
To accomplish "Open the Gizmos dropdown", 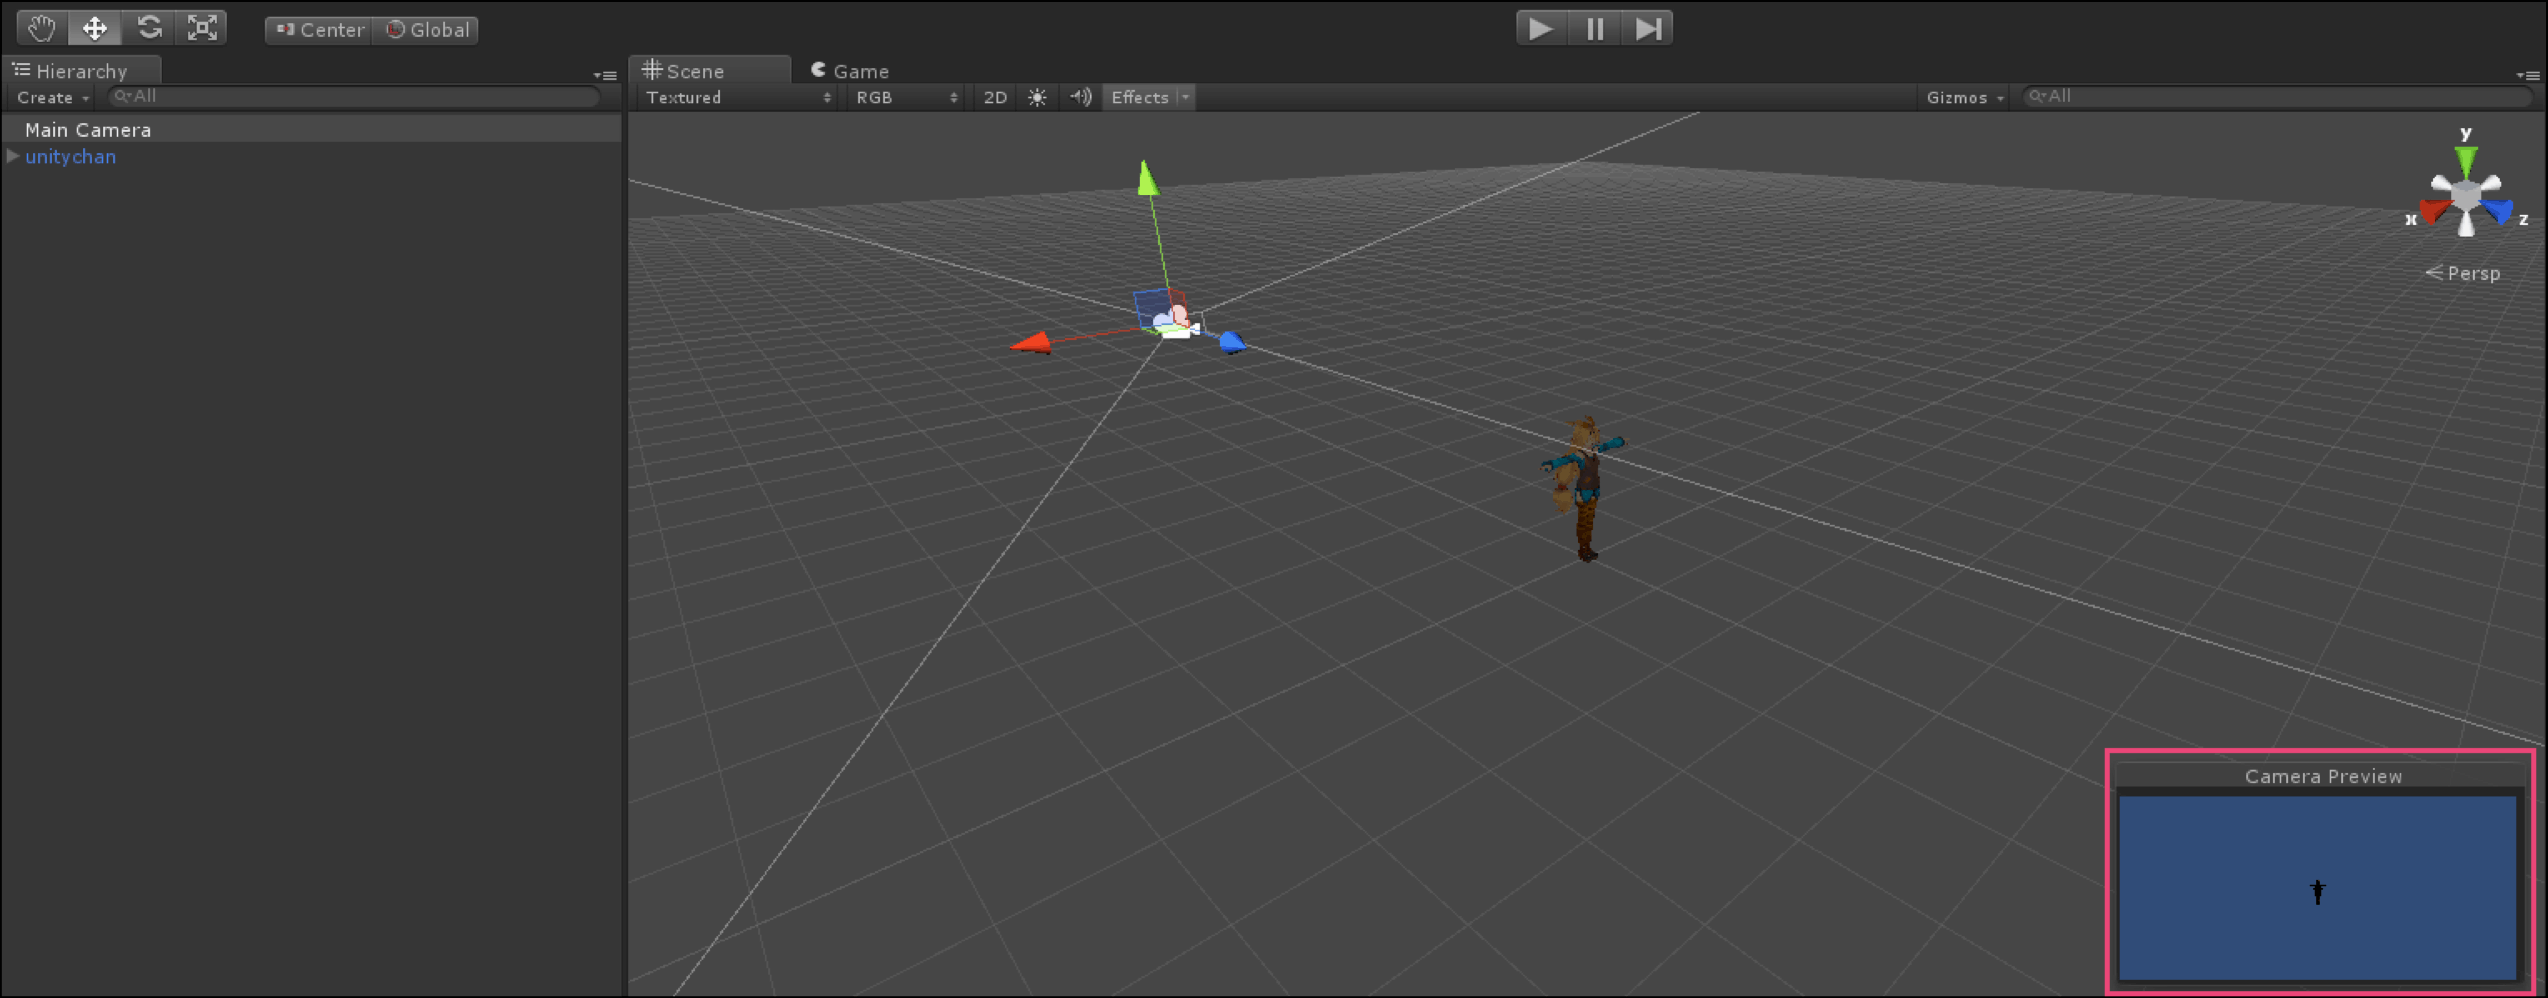I will coord(1964,97).
